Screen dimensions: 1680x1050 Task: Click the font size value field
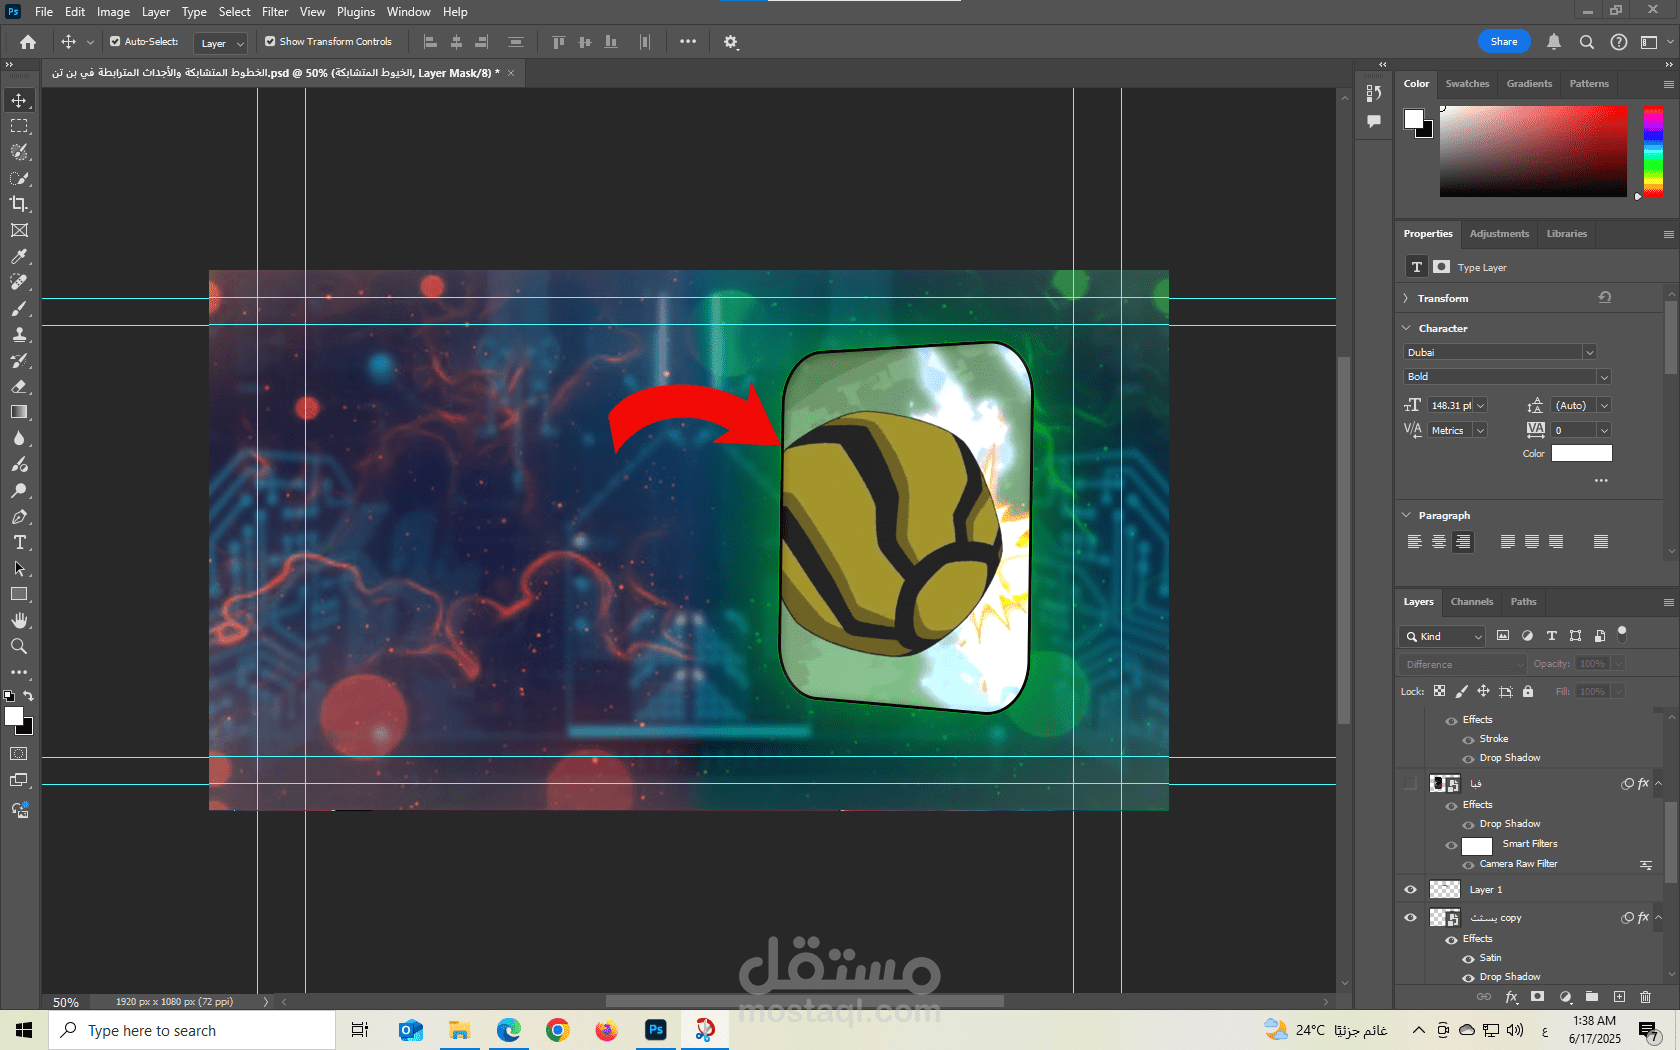coord(1451,406)
